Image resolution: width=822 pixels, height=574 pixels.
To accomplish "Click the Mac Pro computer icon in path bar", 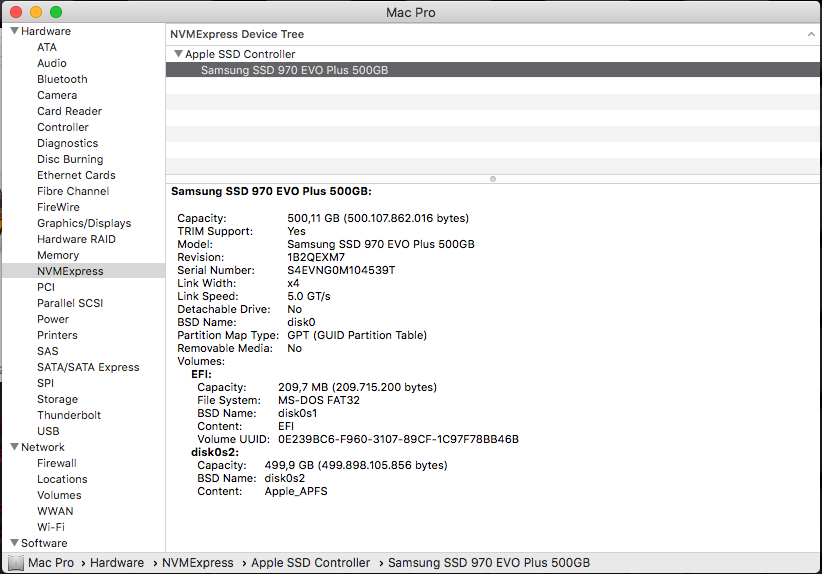I will pyautogui.click(x=16, y=563).
